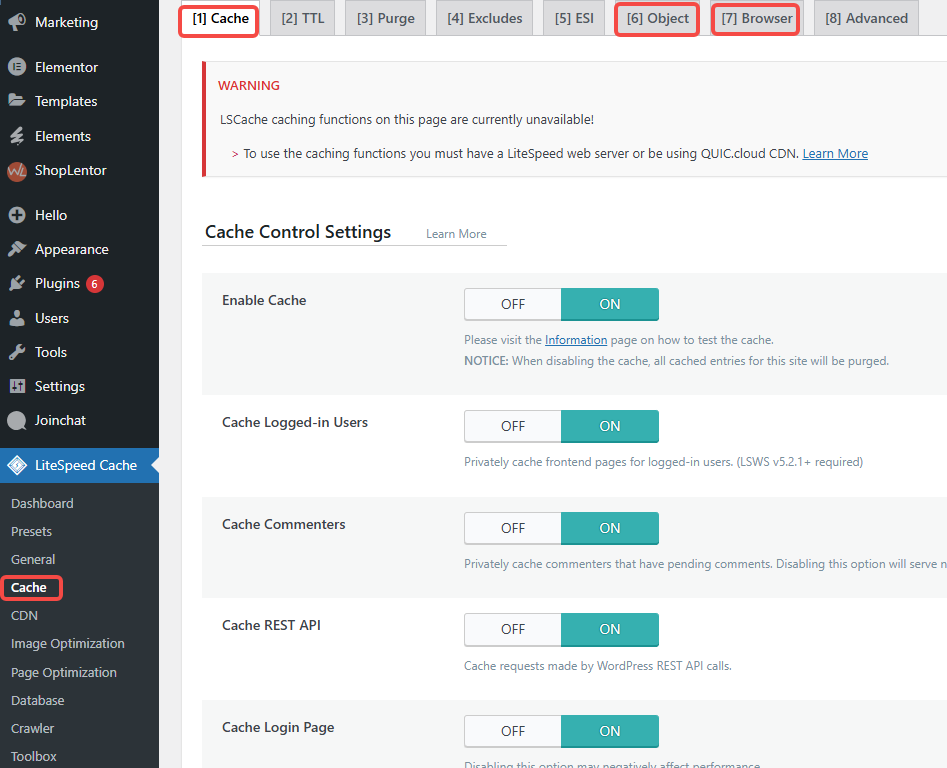The height and width of the screenshot is (768, 947).
Task: Disable Cache Logged-in Users
Action: click(512, 426)
